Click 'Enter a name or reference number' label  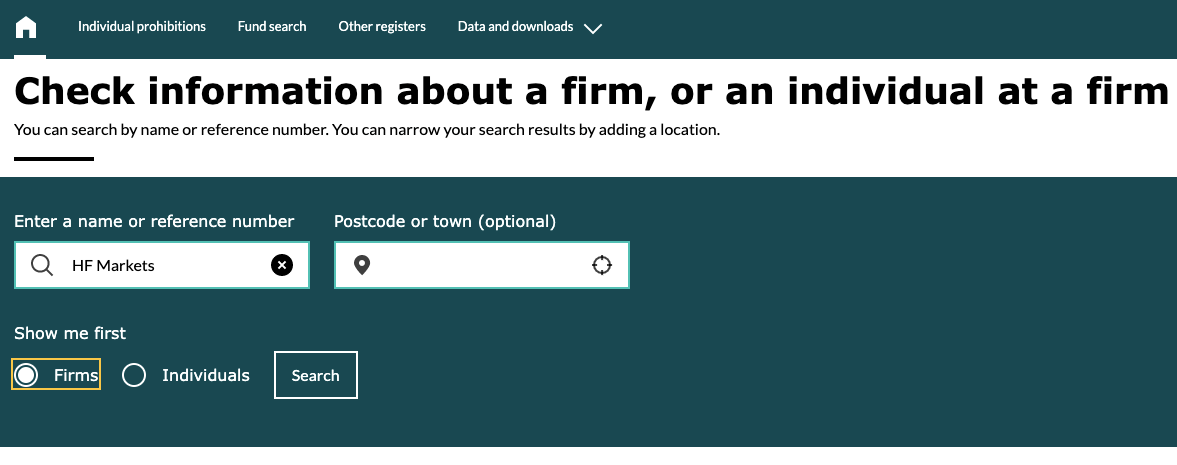155,222
